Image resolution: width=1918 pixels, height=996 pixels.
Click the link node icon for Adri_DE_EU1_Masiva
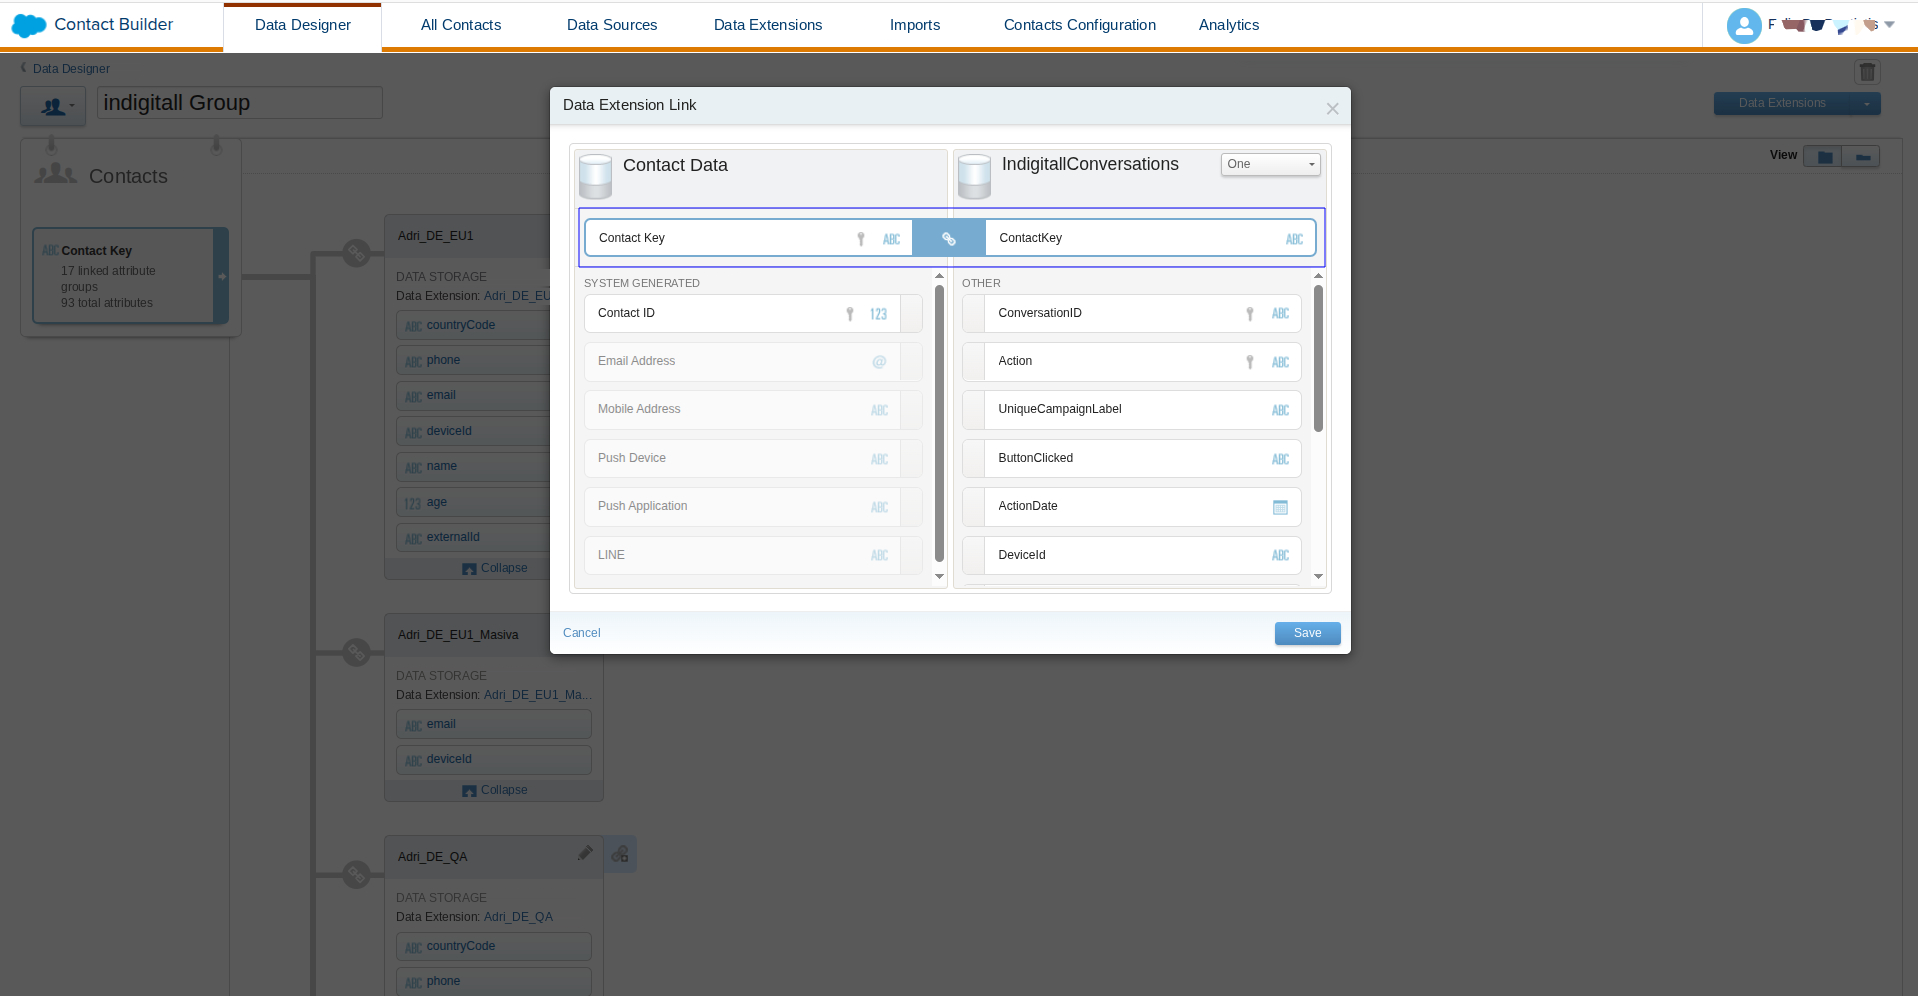[x=356, y=653]
